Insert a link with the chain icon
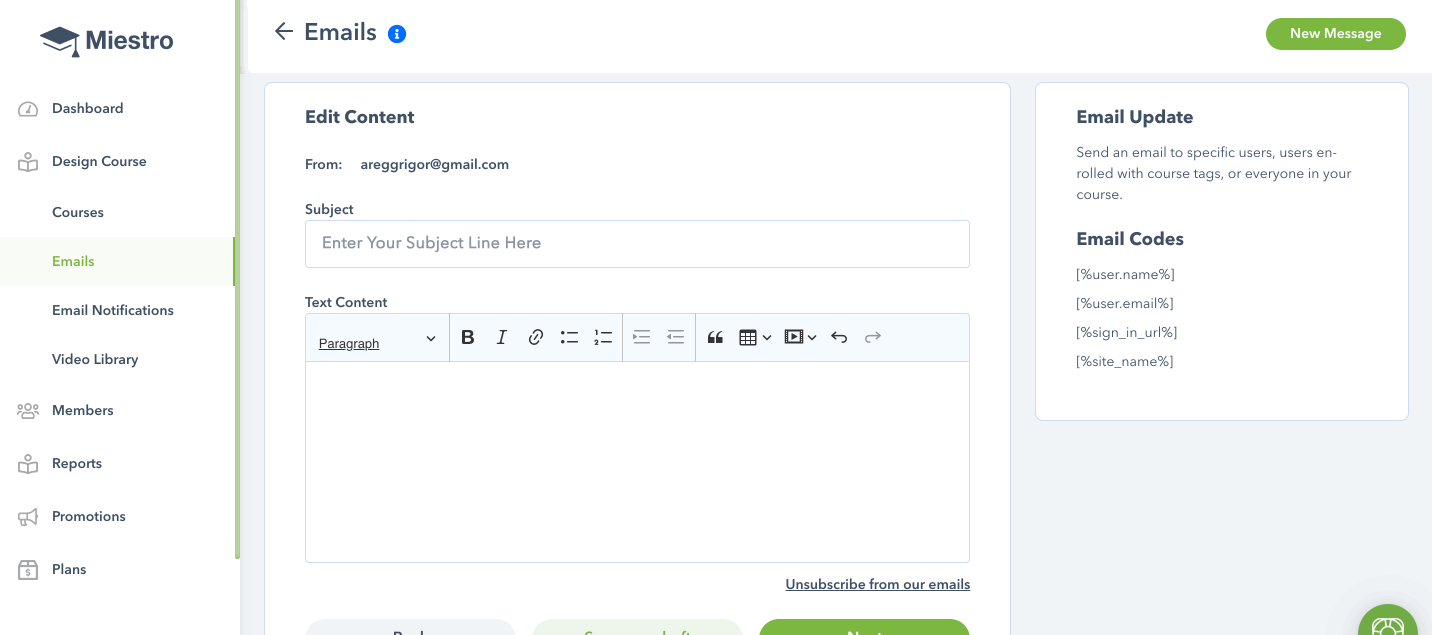Screen dimensions: 1432x635 click(536, 338)
